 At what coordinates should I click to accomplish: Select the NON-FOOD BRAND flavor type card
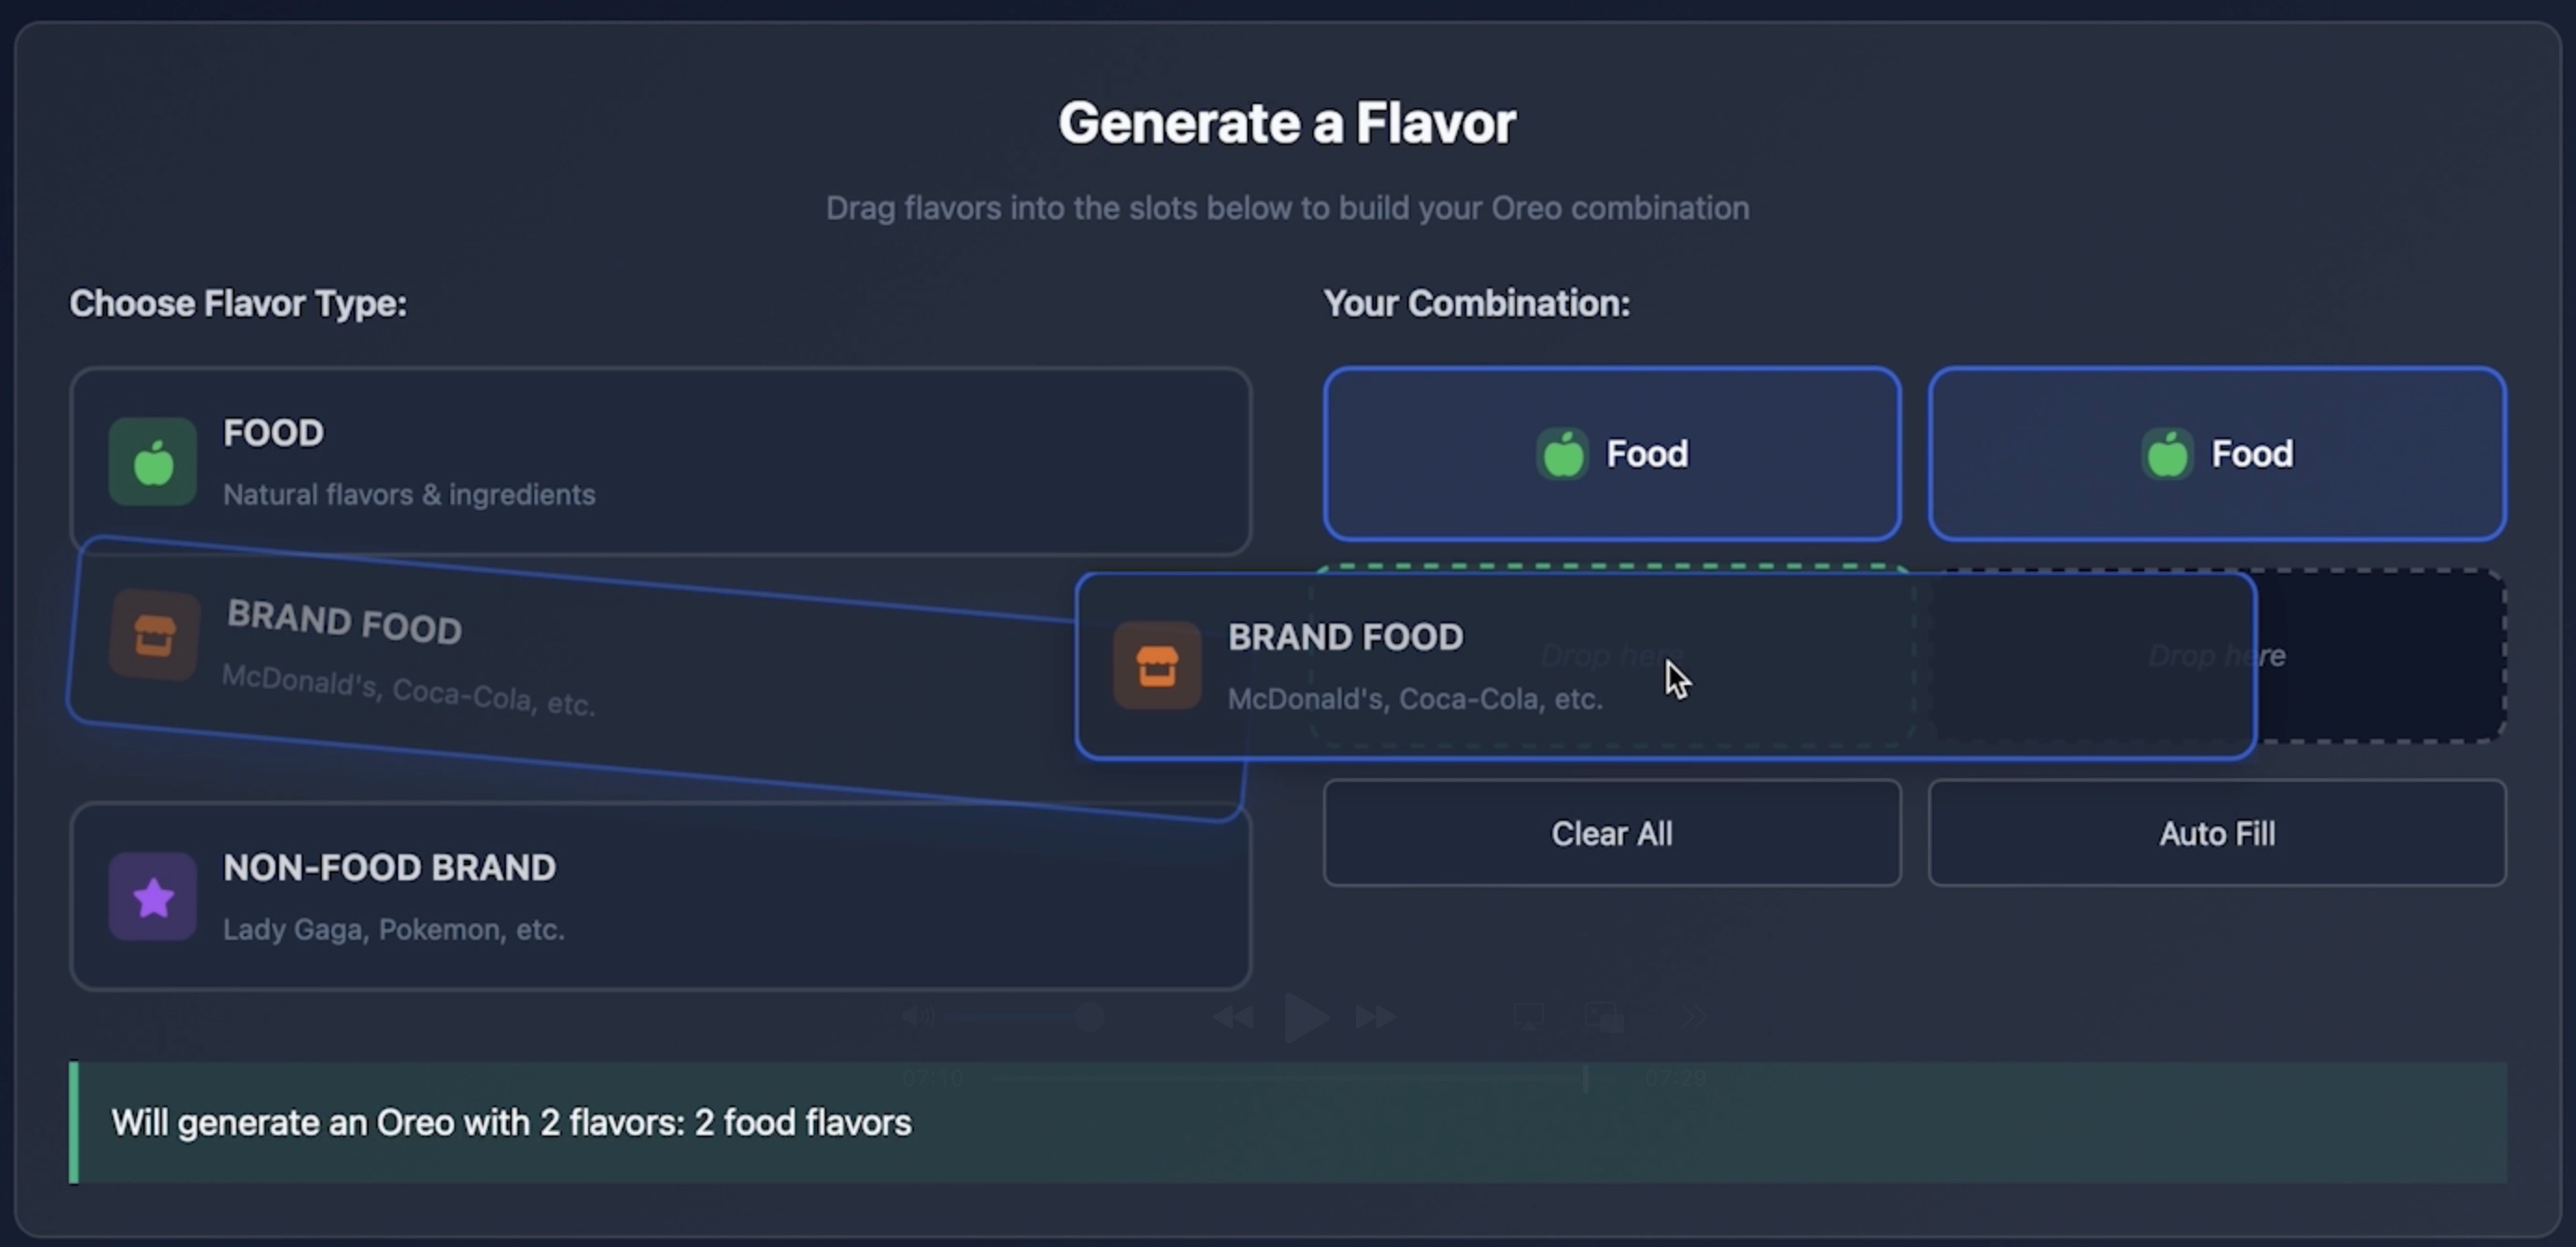coord(660,893)
